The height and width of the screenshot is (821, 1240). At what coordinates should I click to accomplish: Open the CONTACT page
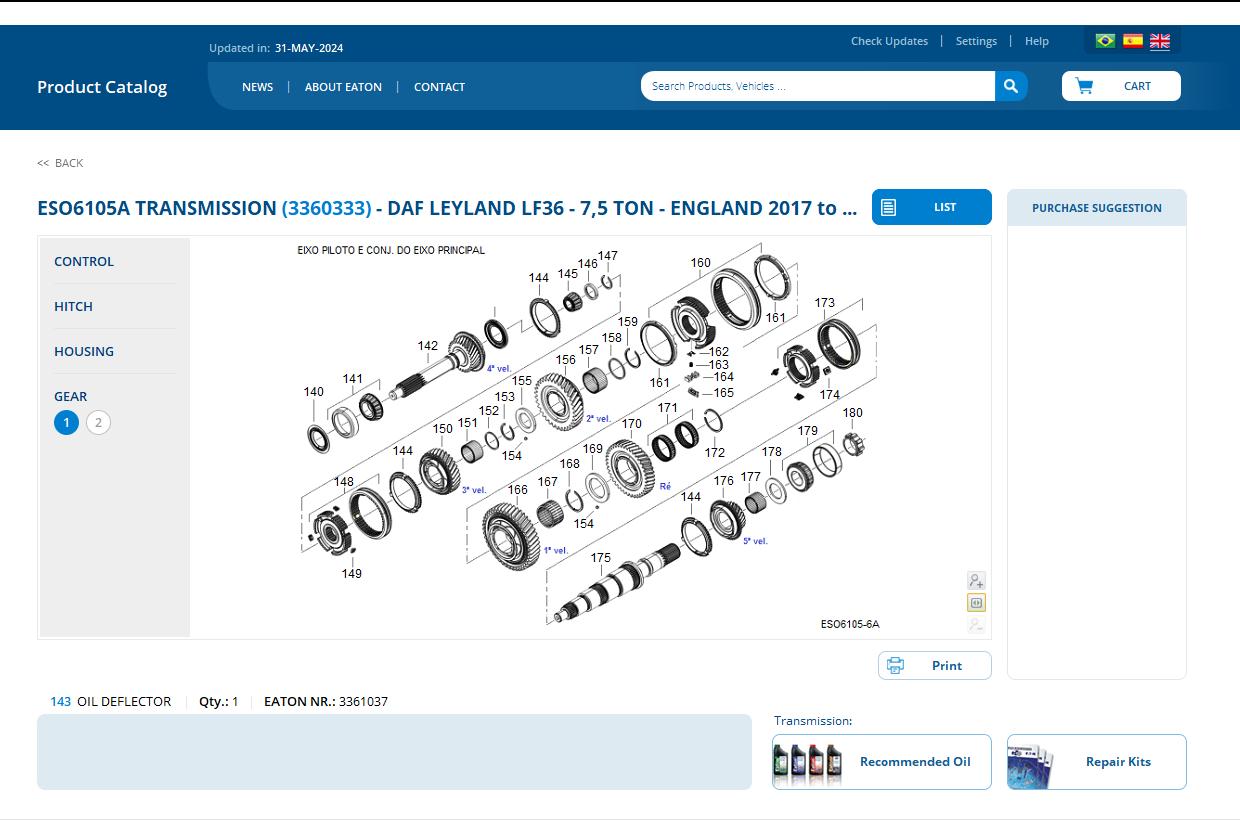pos(439,87)
